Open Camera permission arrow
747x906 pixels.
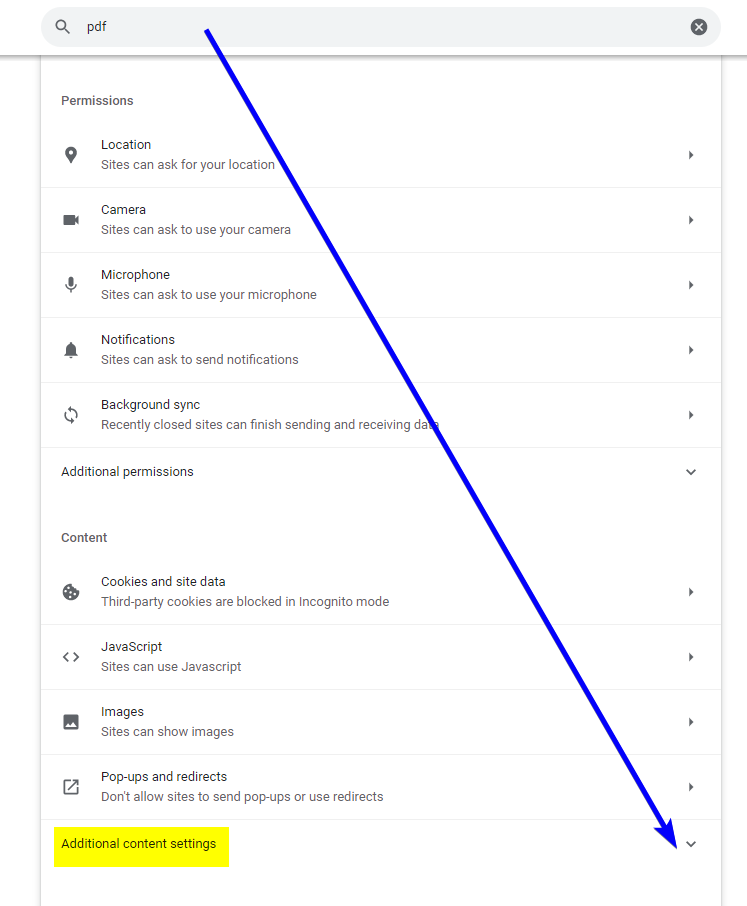pyautogui.click(x=690, y=220)
